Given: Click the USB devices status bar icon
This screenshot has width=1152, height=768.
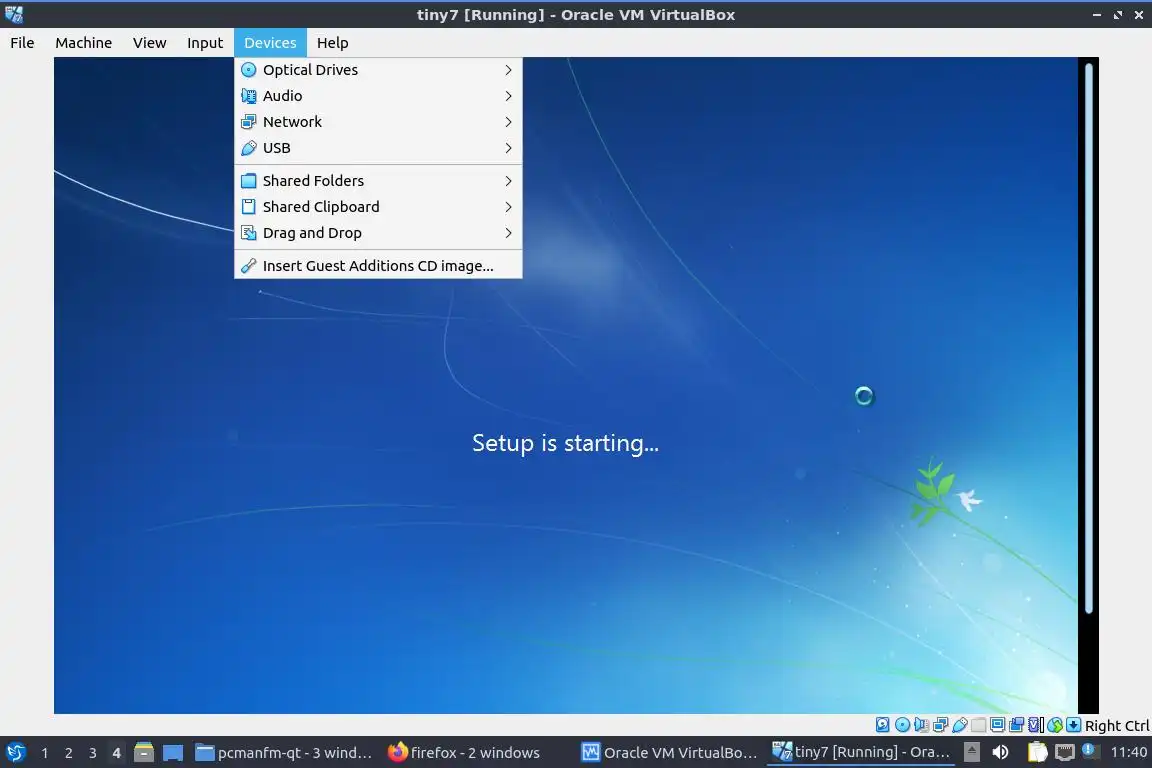Looking at the screenshot, I should coord(960,725).
